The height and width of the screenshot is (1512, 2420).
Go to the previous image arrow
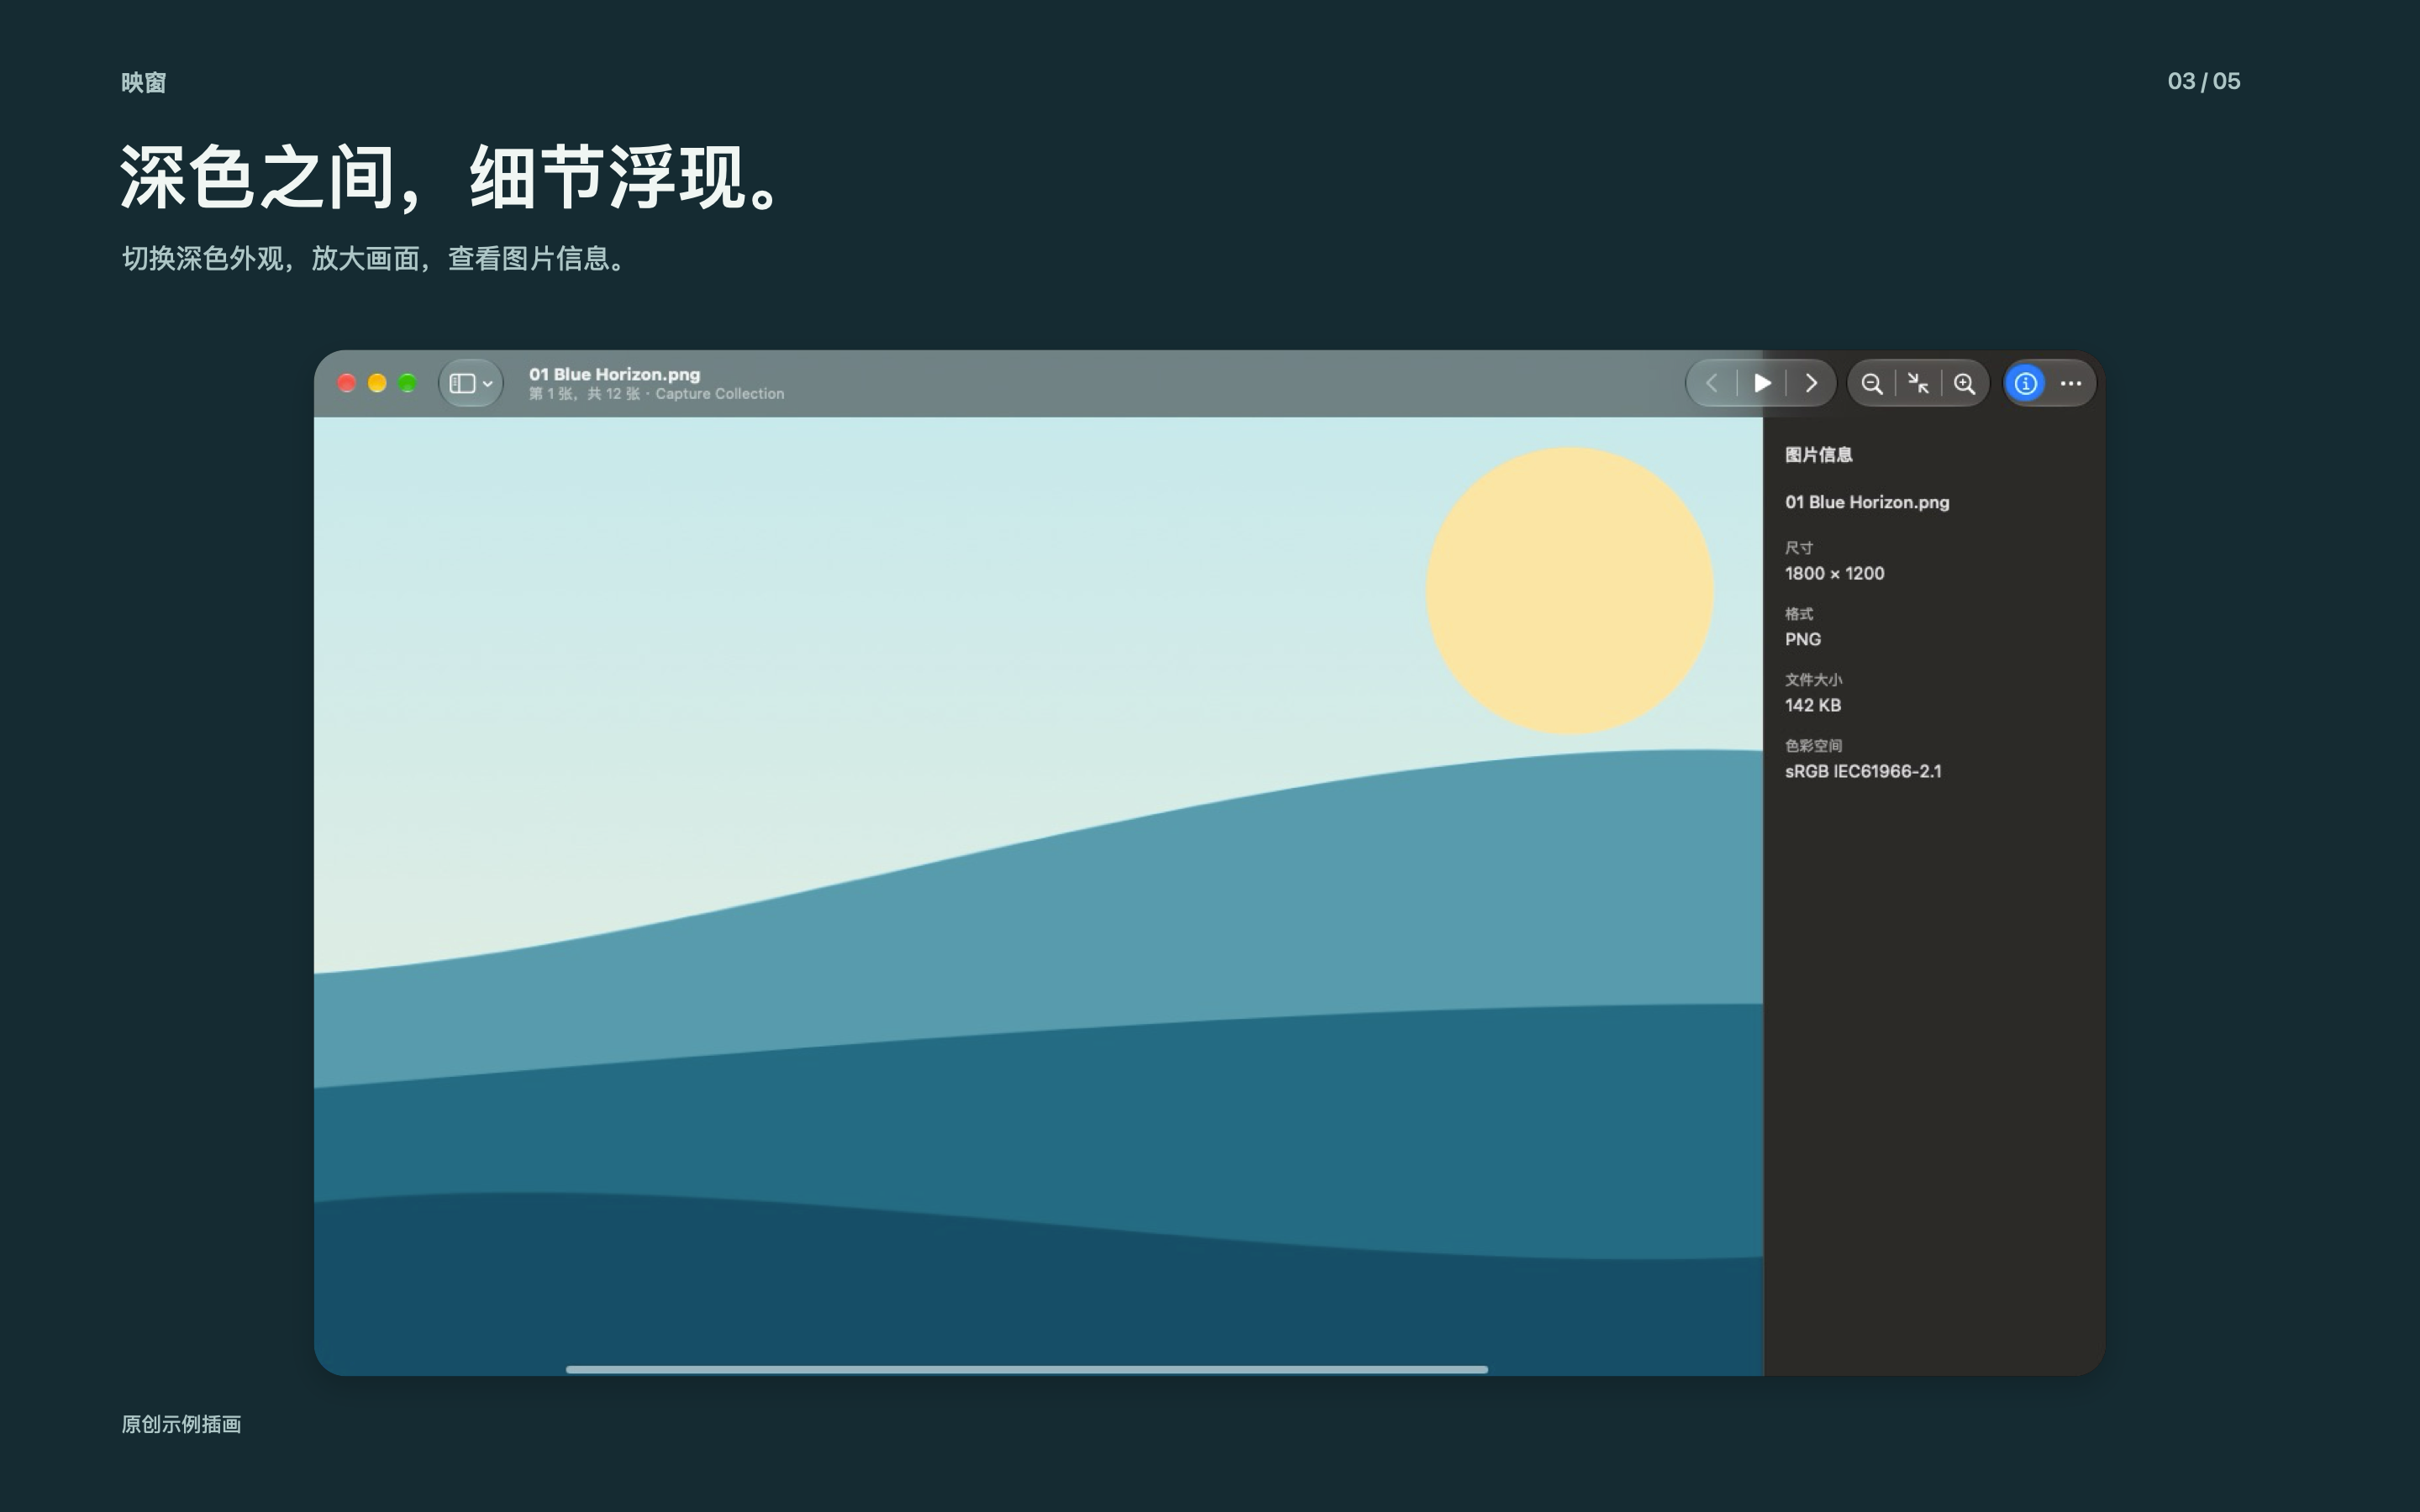click(x=1712, y=384)
